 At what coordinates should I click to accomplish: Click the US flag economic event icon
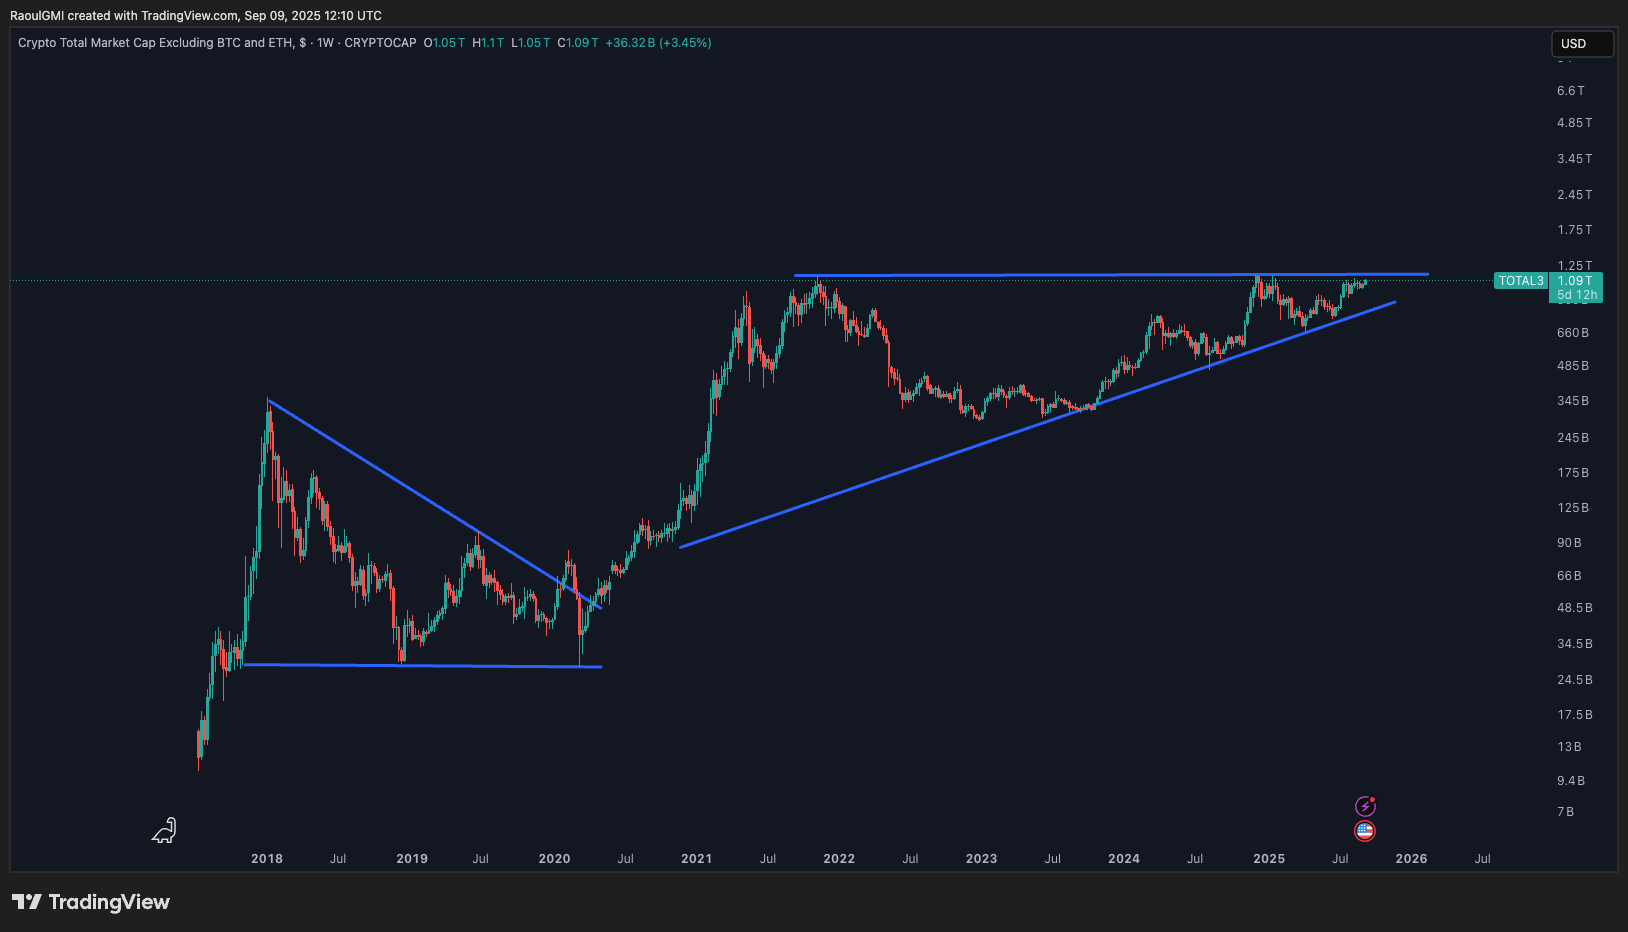coord(1365,831)
